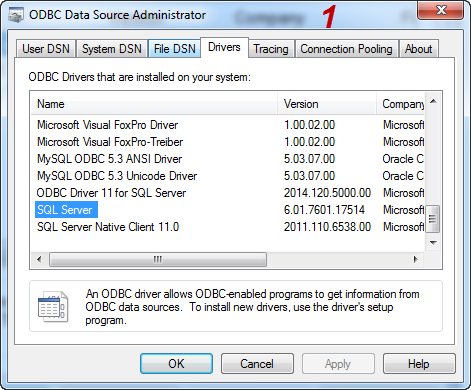
Task: Switch to the User DSN tab
Action: click(46, 49)
